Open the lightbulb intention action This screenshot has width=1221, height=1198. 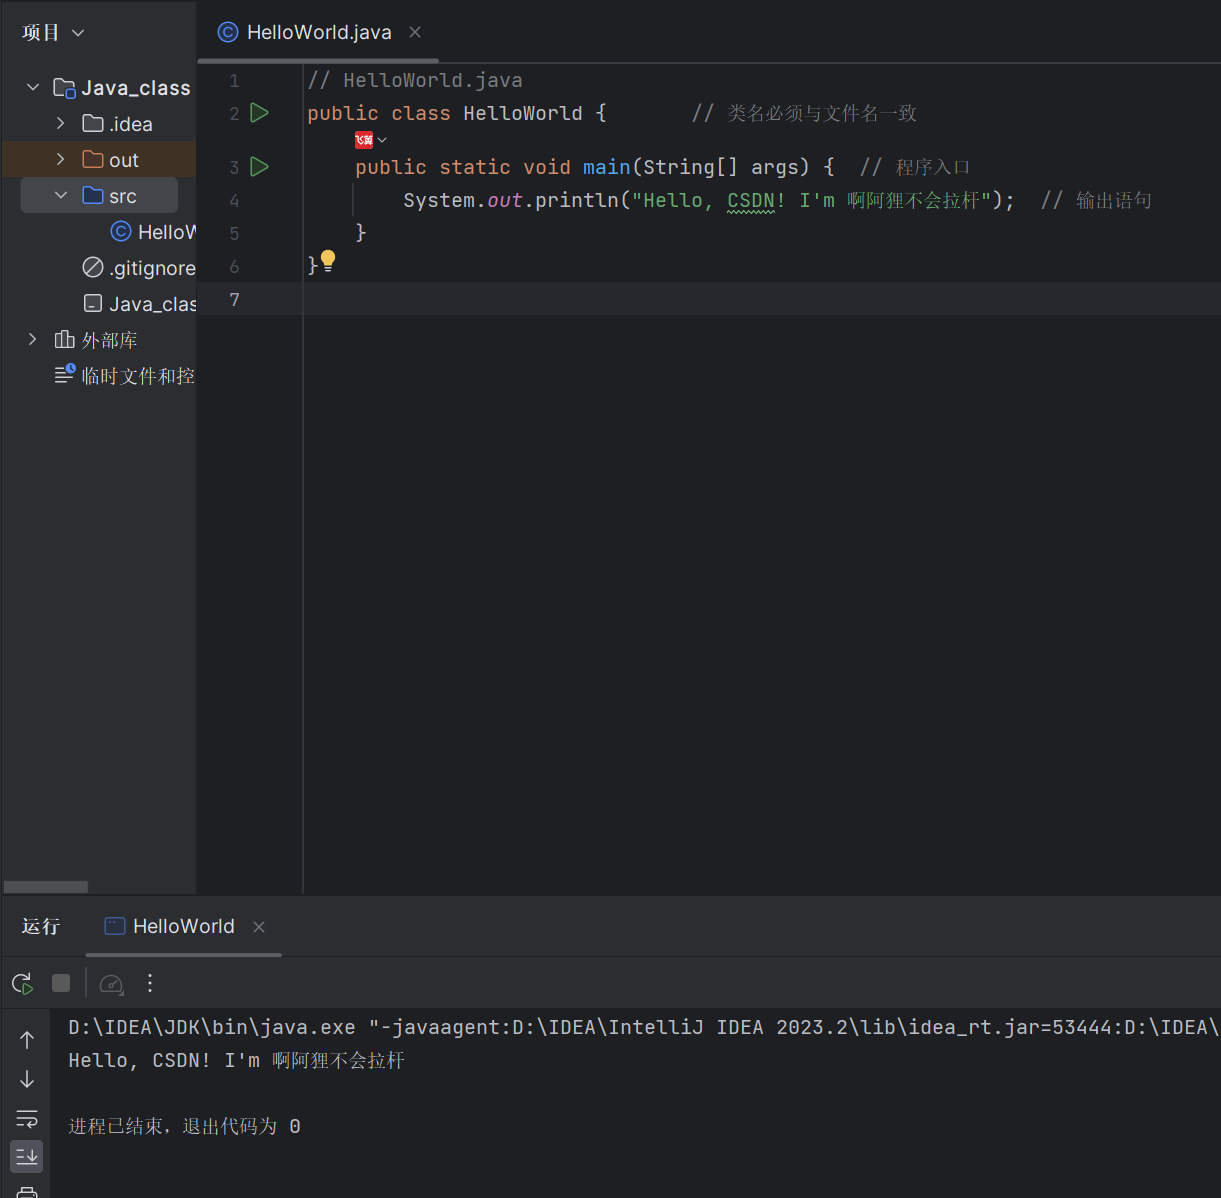[328, 259]
